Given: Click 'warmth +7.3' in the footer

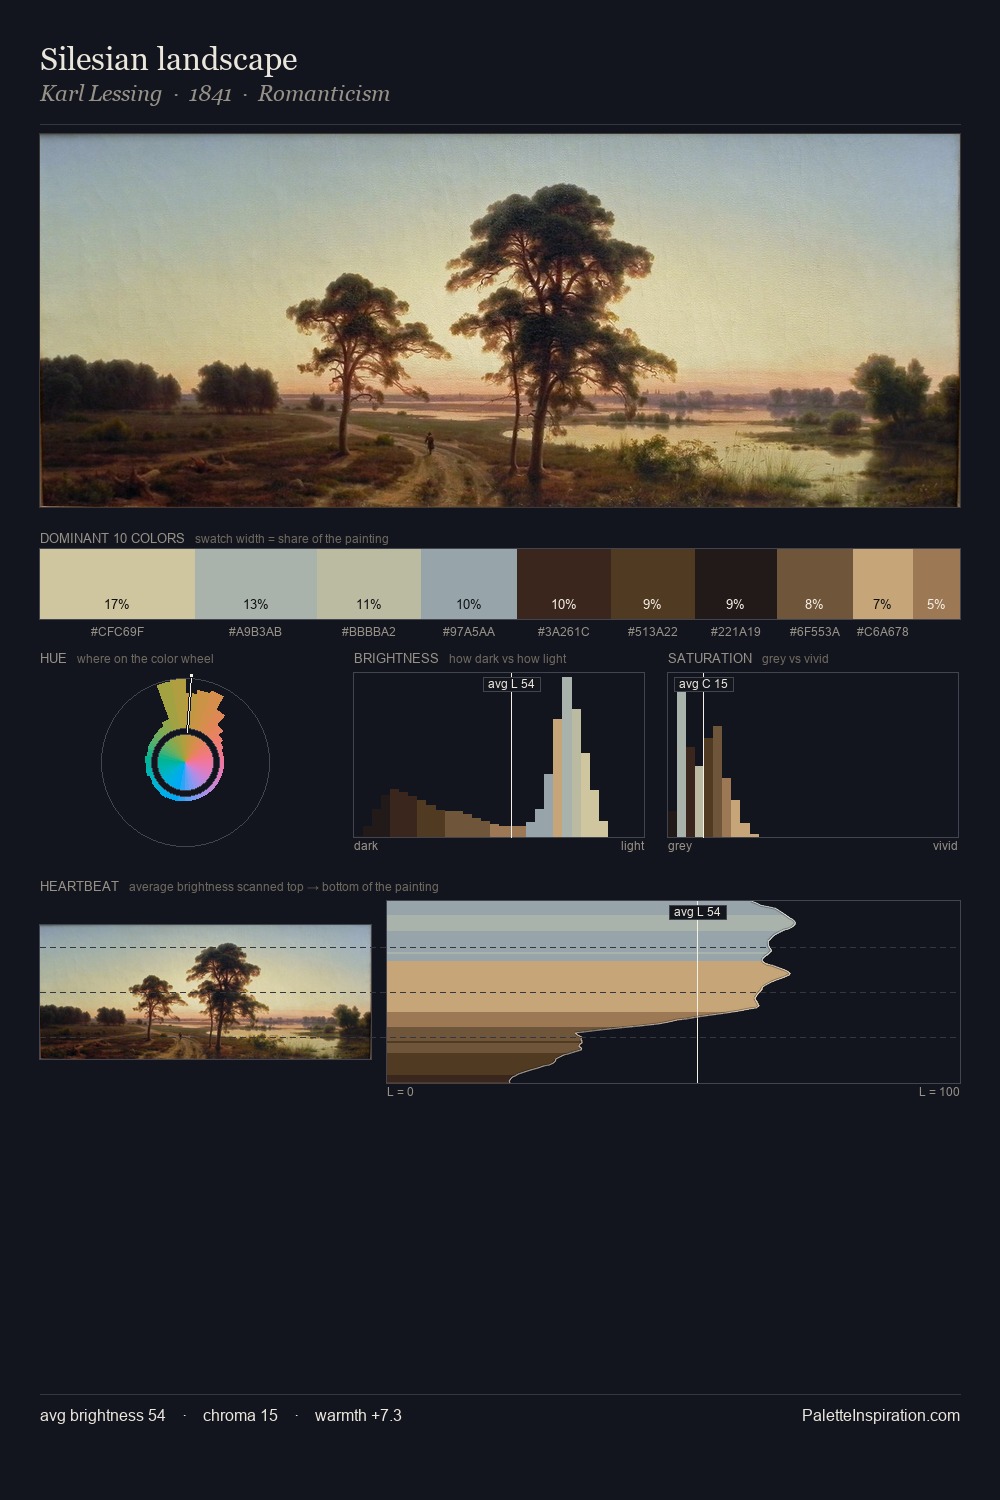Looking at the screenshot, I should (x=358, y=1415).
